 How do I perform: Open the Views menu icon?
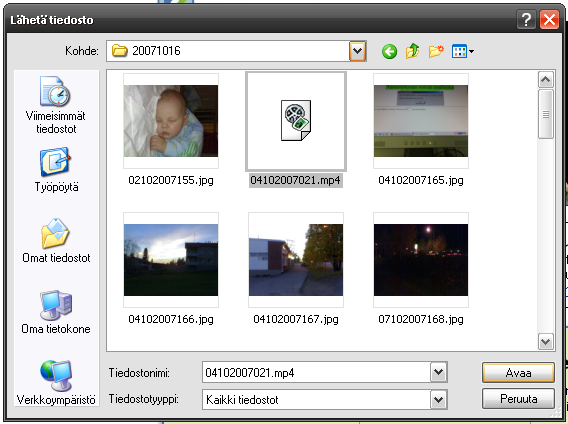tap(463, 51)
